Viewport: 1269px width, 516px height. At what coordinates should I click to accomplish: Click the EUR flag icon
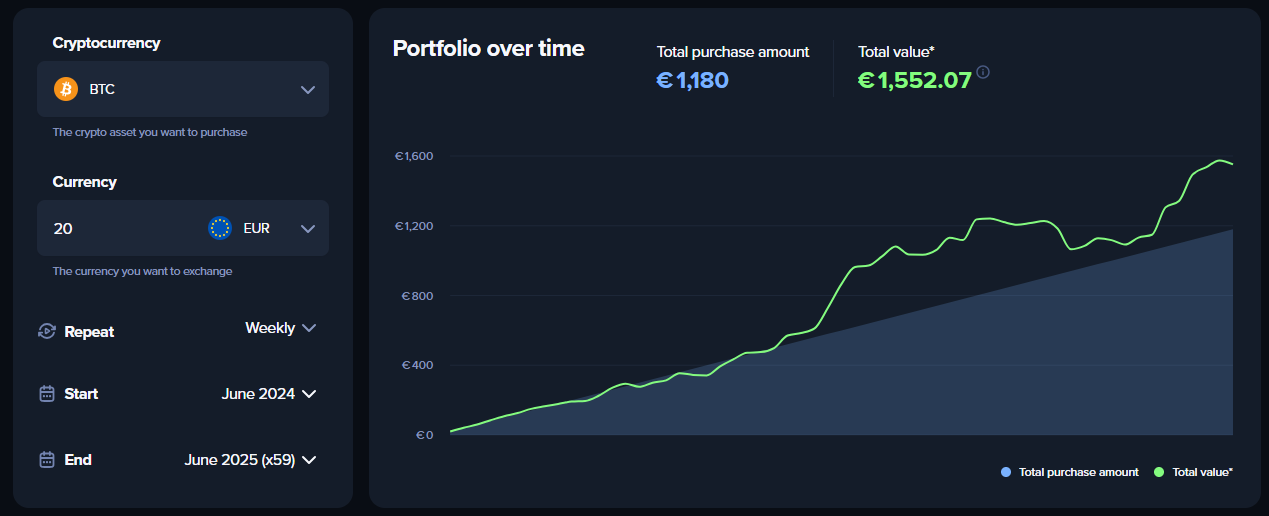220,228
